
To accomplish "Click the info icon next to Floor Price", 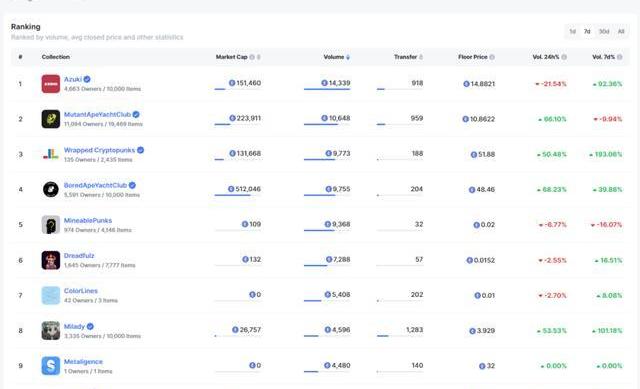I will 492,57.
